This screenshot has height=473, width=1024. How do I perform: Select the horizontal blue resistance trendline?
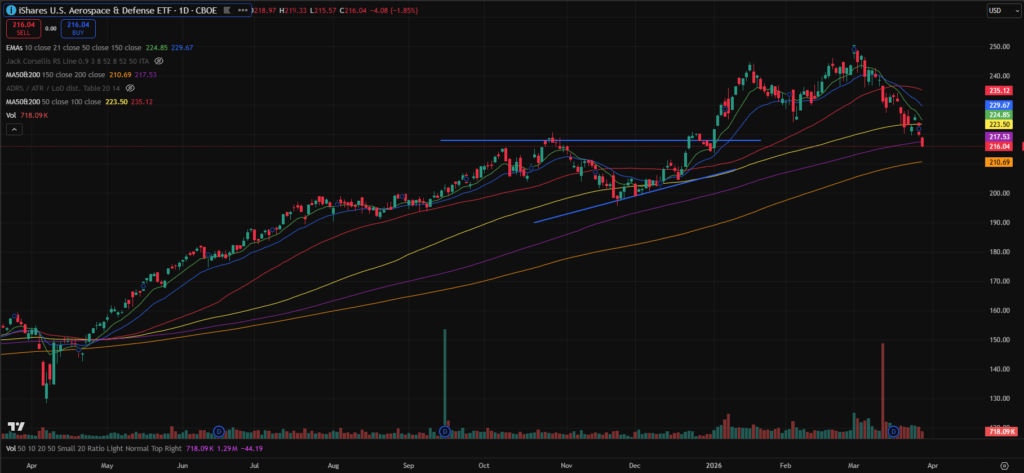click(600, 140)
